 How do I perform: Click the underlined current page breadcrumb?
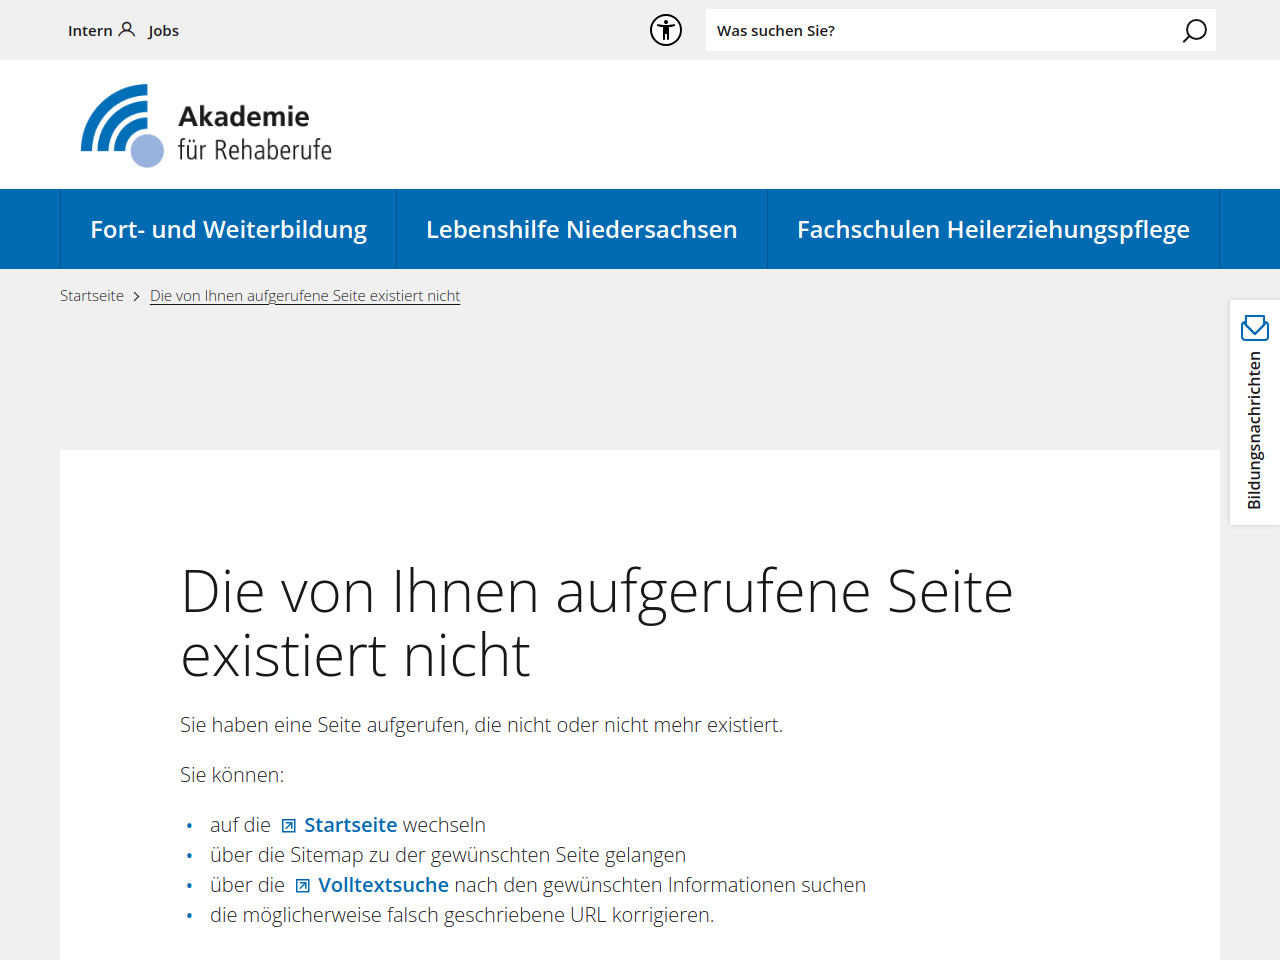(305, 296)
